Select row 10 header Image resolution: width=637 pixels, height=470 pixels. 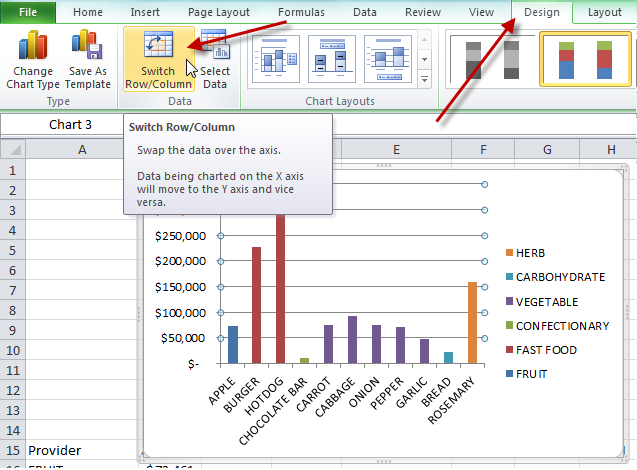click(13, 350)
